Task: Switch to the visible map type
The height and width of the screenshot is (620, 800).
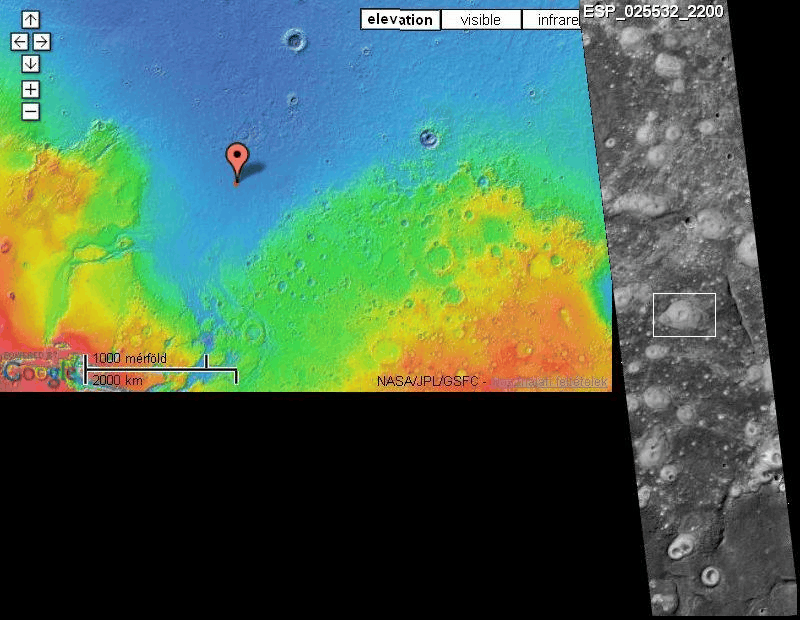Action: 481,20
